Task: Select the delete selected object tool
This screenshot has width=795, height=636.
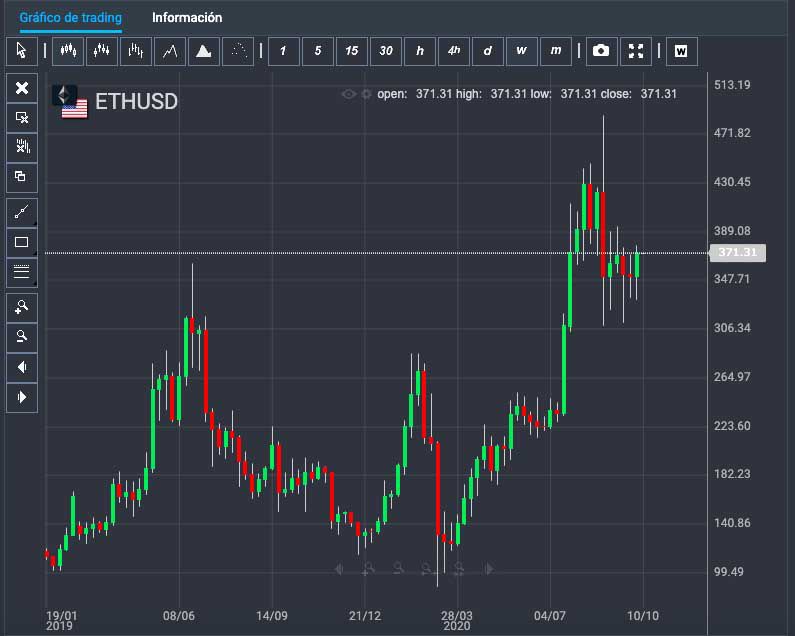Action: 22,118
